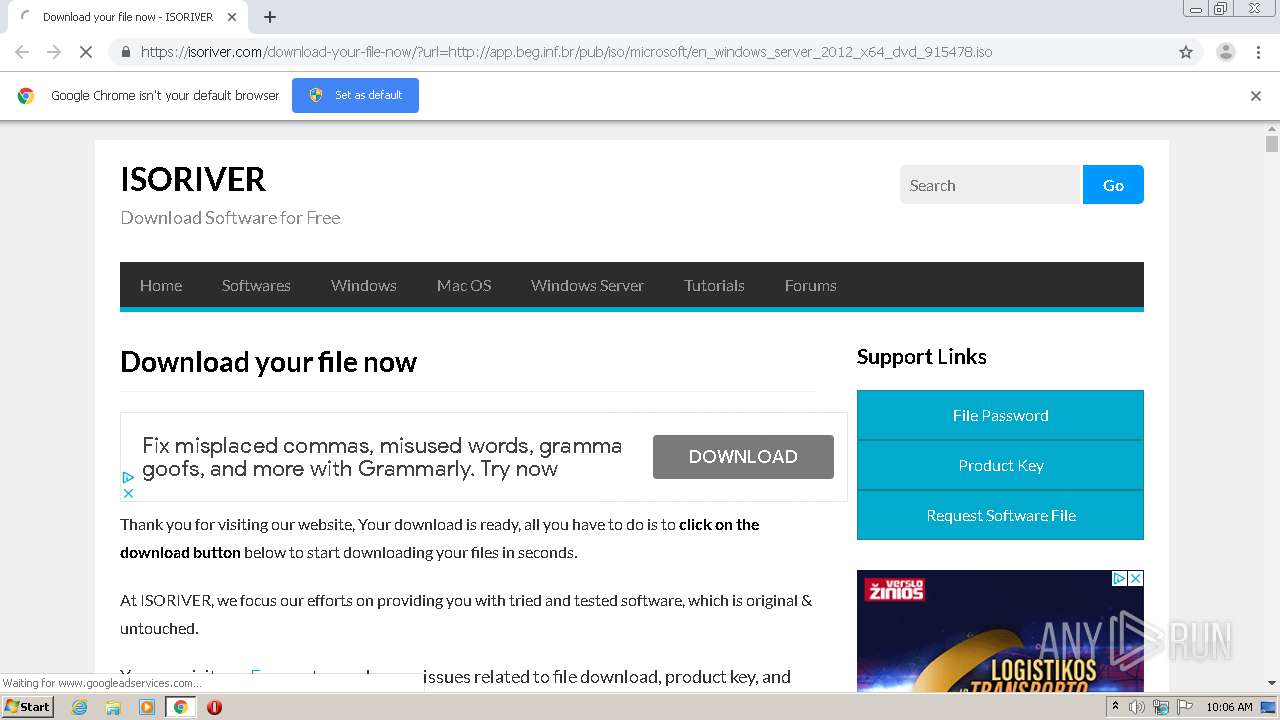Click the grey DOWNLOAD ad button

[x=743, y=457]
